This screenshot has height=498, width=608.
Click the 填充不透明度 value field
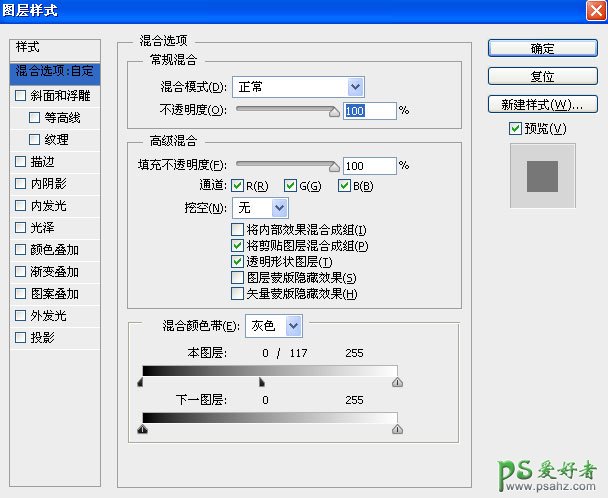point(370,166)
